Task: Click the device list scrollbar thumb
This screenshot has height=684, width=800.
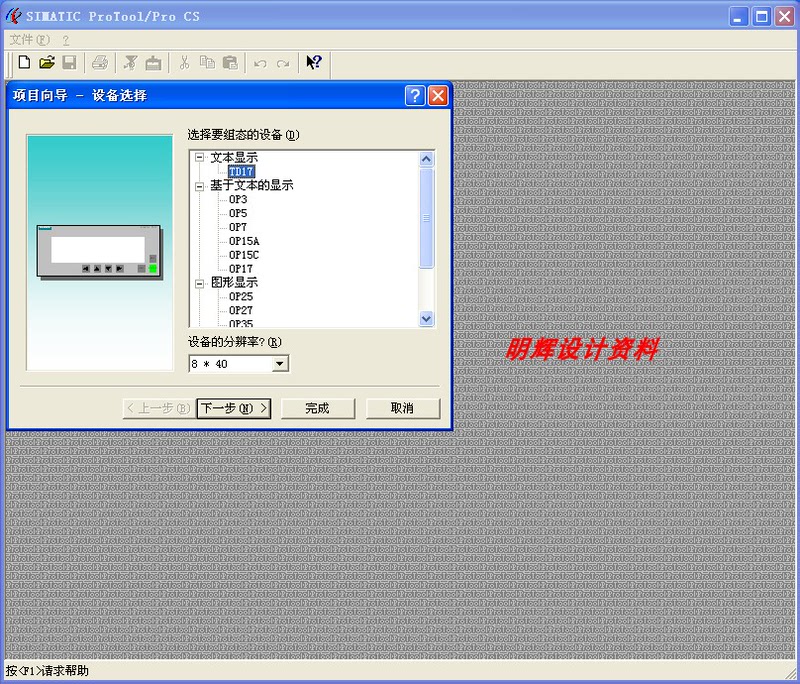Action: click(x=427, y=218)
